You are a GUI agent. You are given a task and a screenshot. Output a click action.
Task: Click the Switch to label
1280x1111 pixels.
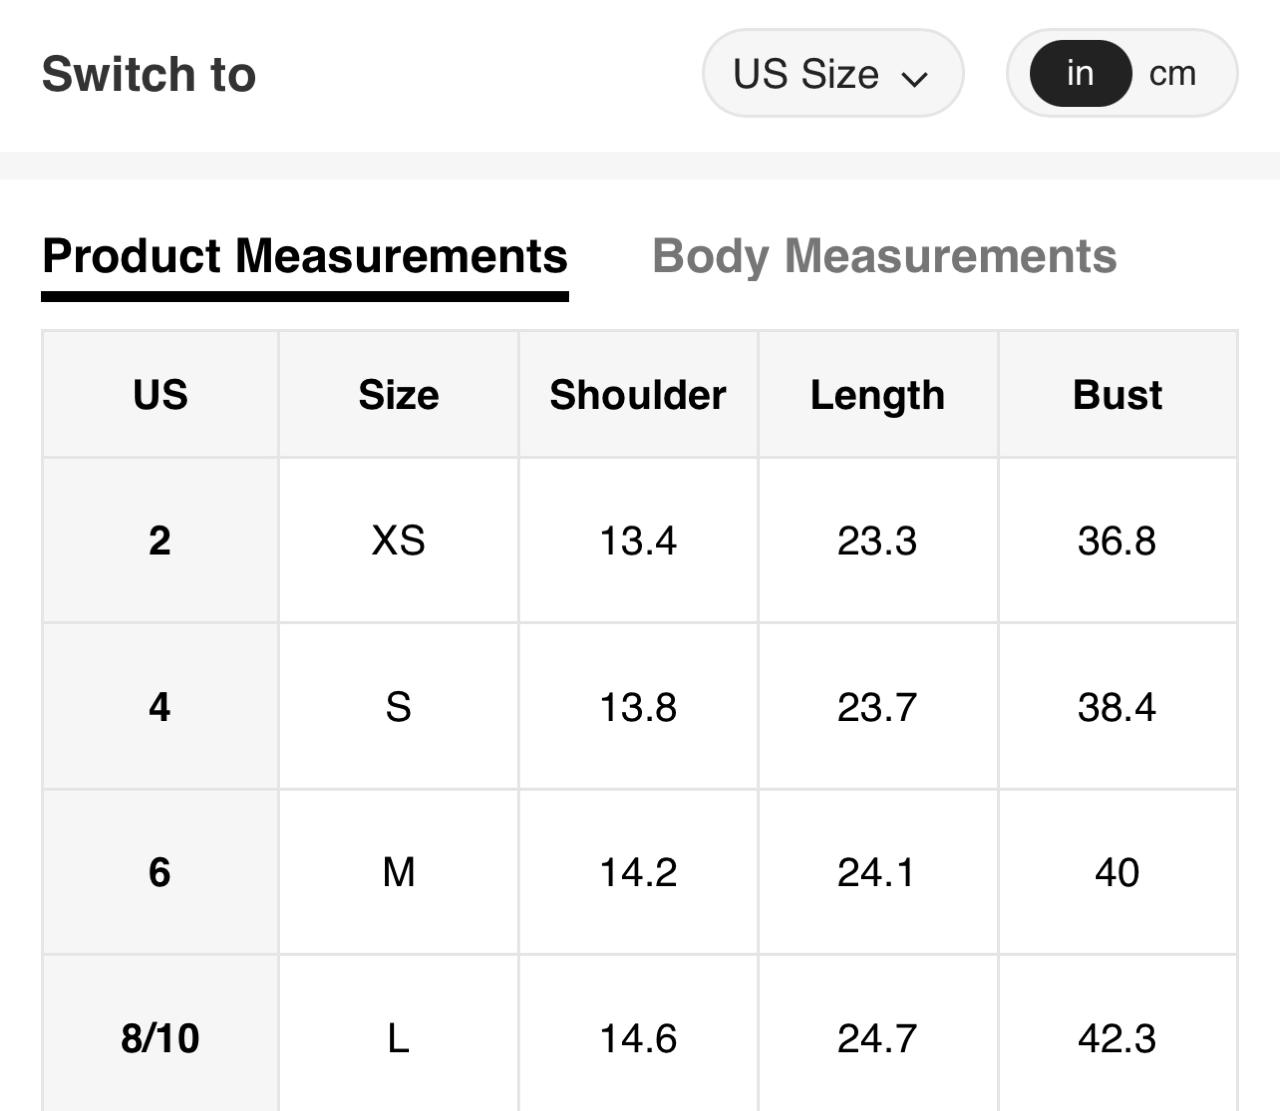click(x=149, y=74)
